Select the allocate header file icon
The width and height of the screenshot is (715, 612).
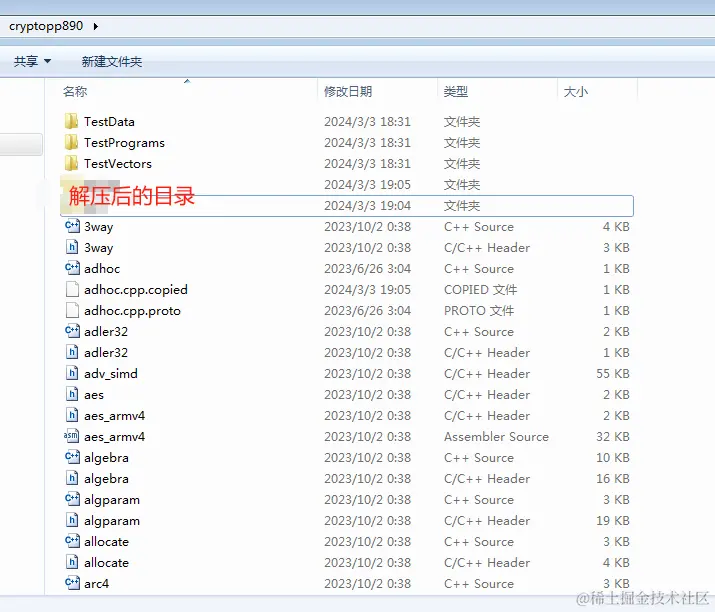pos(72,562)
